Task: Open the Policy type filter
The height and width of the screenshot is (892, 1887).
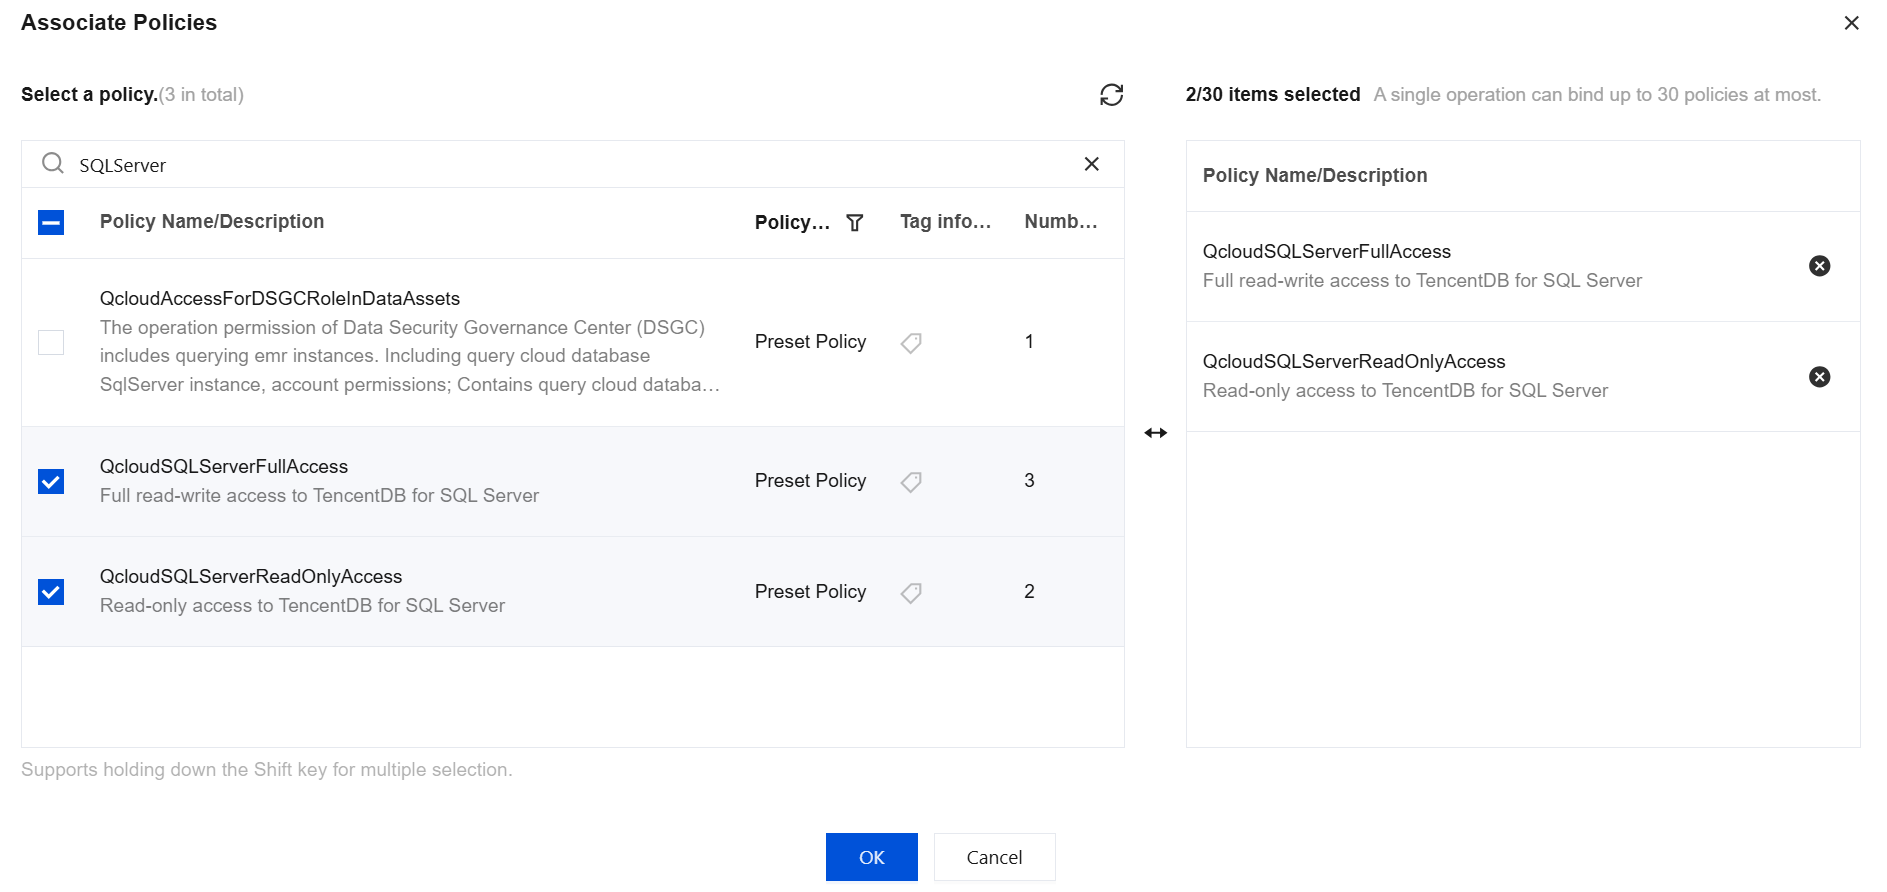Action: click(855, 223)
